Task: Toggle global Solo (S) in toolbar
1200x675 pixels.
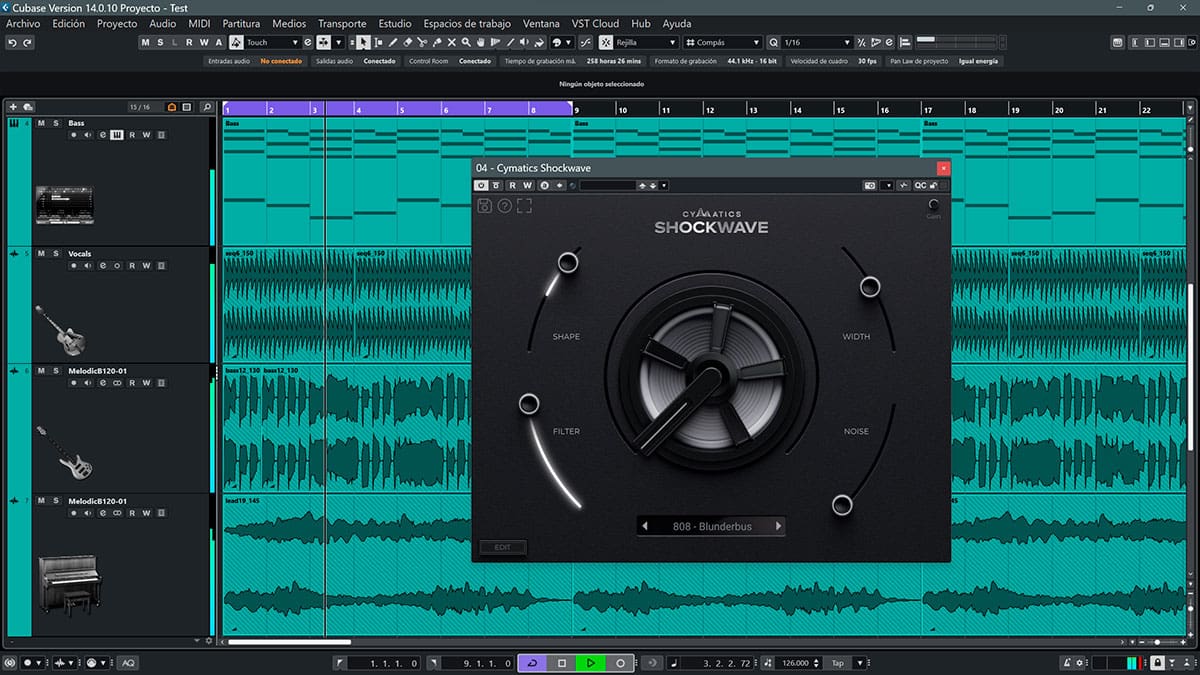Action: (160, 42)
